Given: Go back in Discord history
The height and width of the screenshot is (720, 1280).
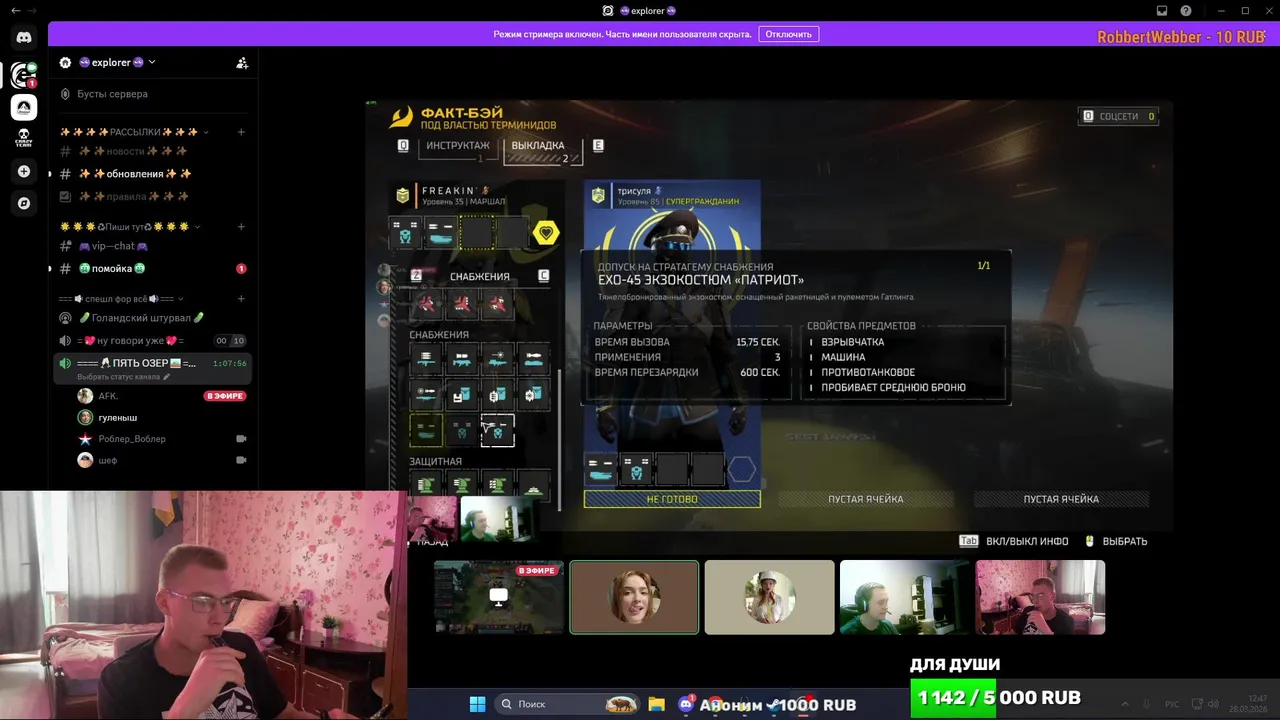Looking at the screenshot, I should (15, 10).
